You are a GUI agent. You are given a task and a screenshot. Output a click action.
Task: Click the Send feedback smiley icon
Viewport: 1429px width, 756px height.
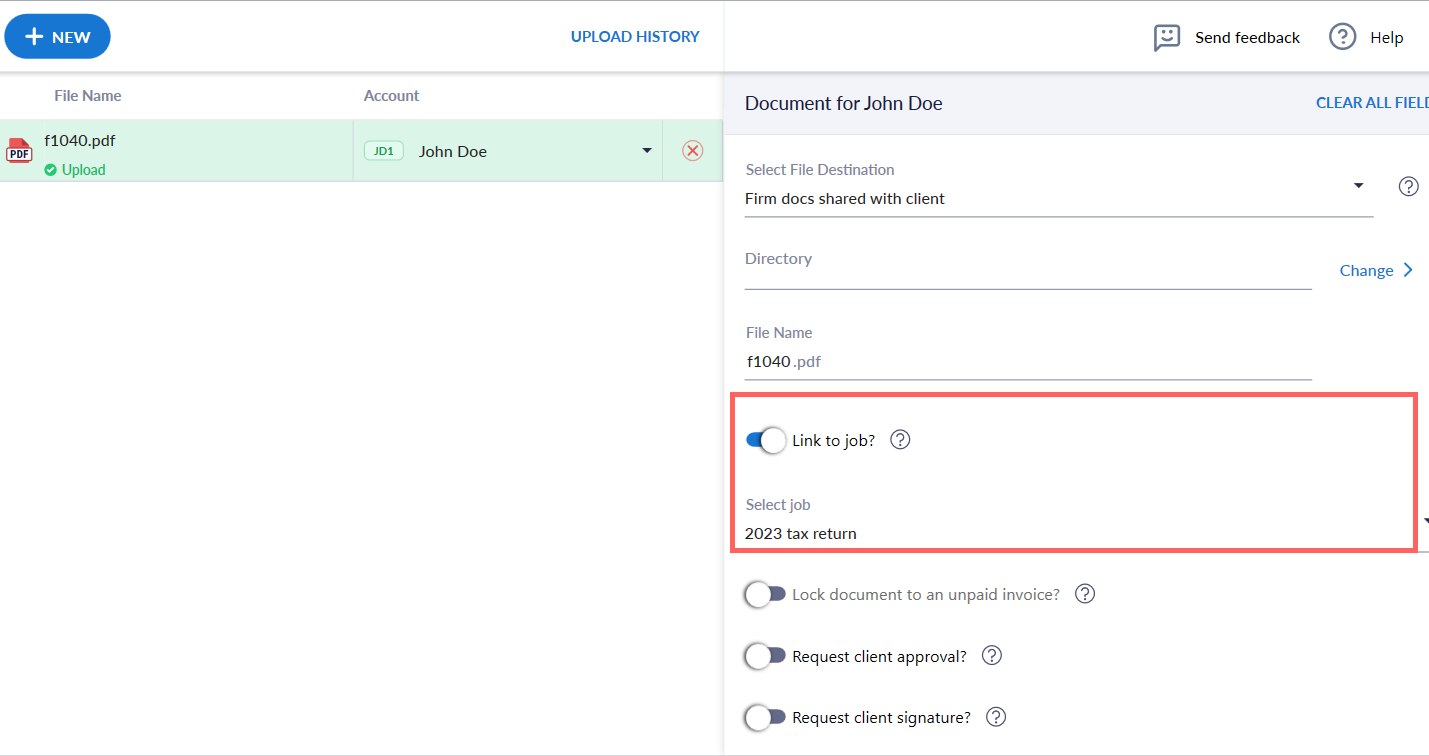[1166, 38]
